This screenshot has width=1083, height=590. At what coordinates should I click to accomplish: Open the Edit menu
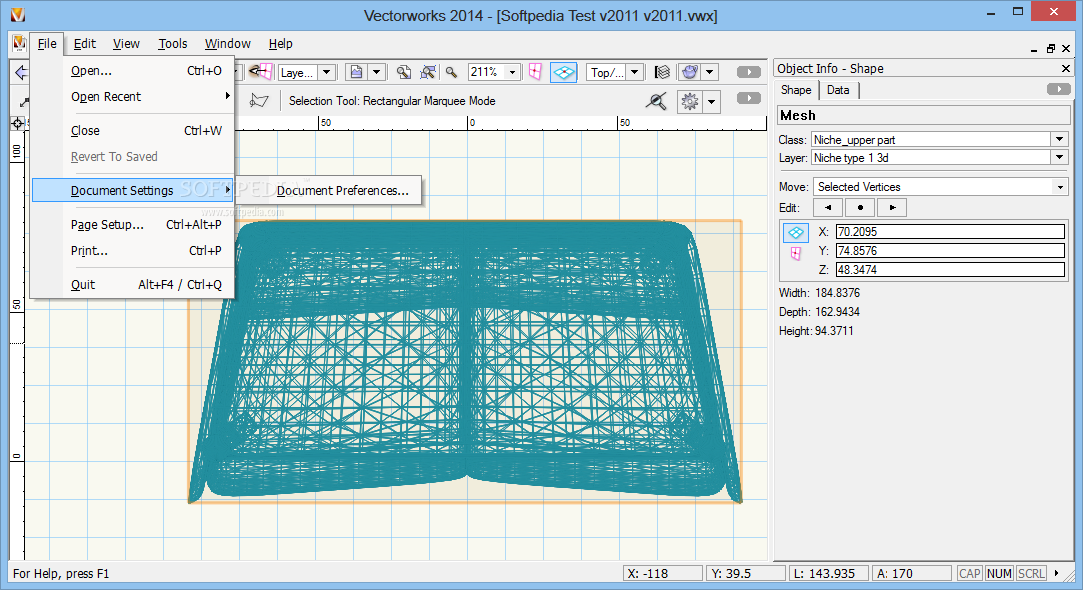(x=85, y=44)
